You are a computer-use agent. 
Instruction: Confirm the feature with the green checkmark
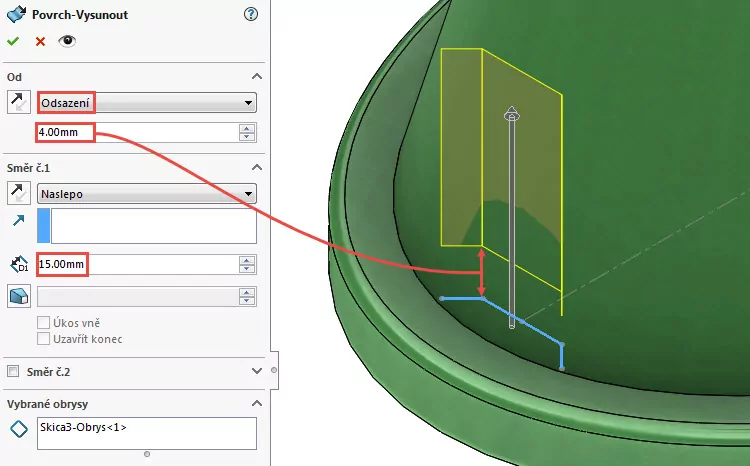pyautogui.click(x=13, y=42)
